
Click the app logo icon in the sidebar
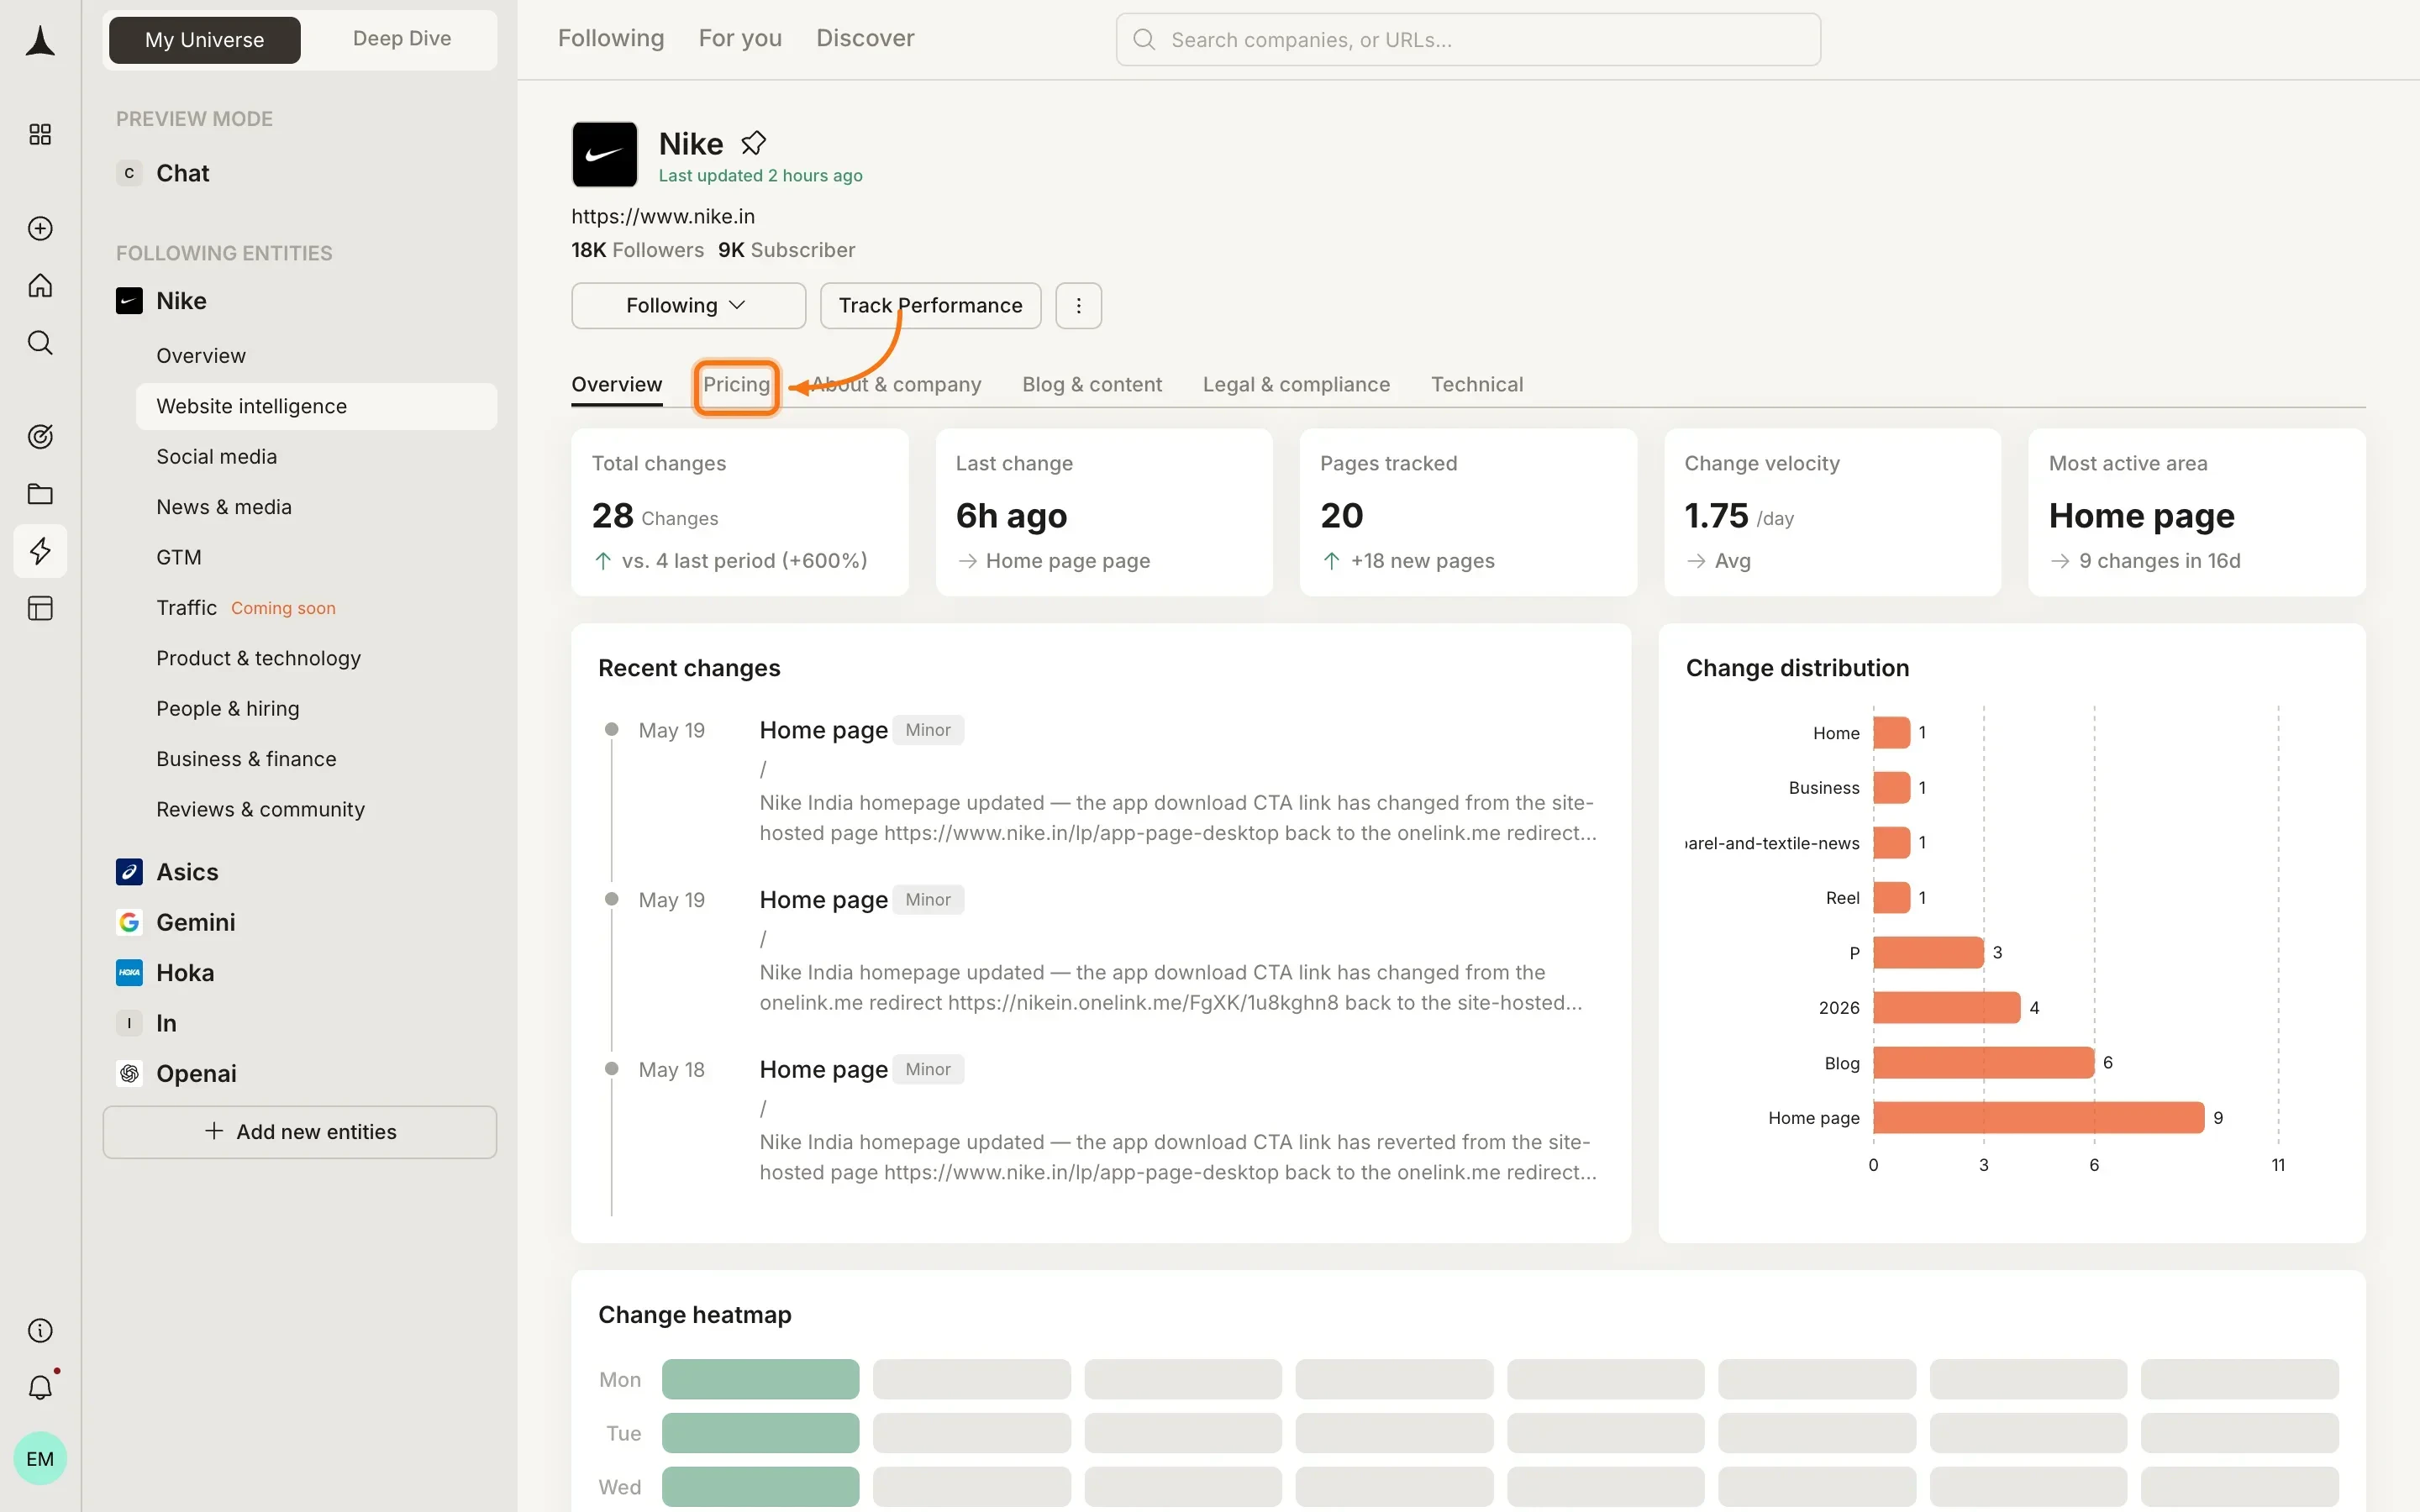click(40, 41)
